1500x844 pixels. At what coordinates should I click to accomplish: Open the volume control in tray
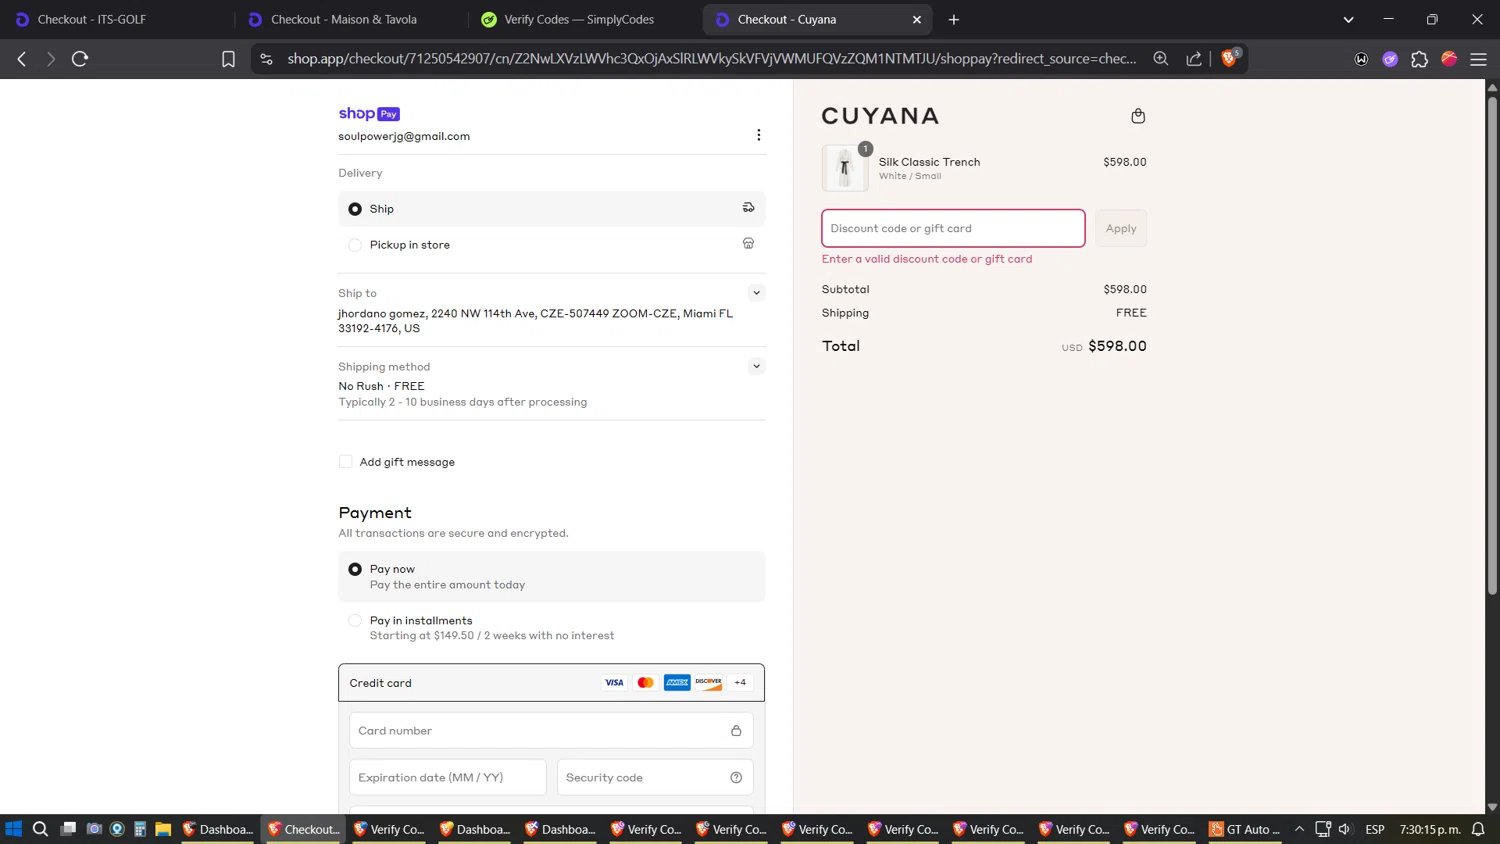(x=1345, y=829)
